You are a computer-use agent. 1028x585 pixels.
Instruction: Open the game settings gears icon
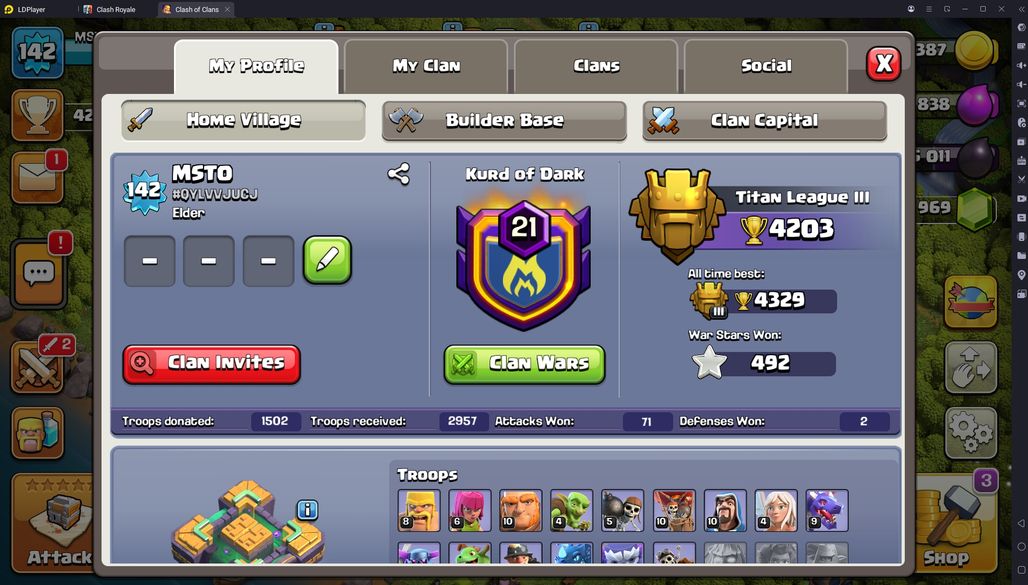(971, 432)
